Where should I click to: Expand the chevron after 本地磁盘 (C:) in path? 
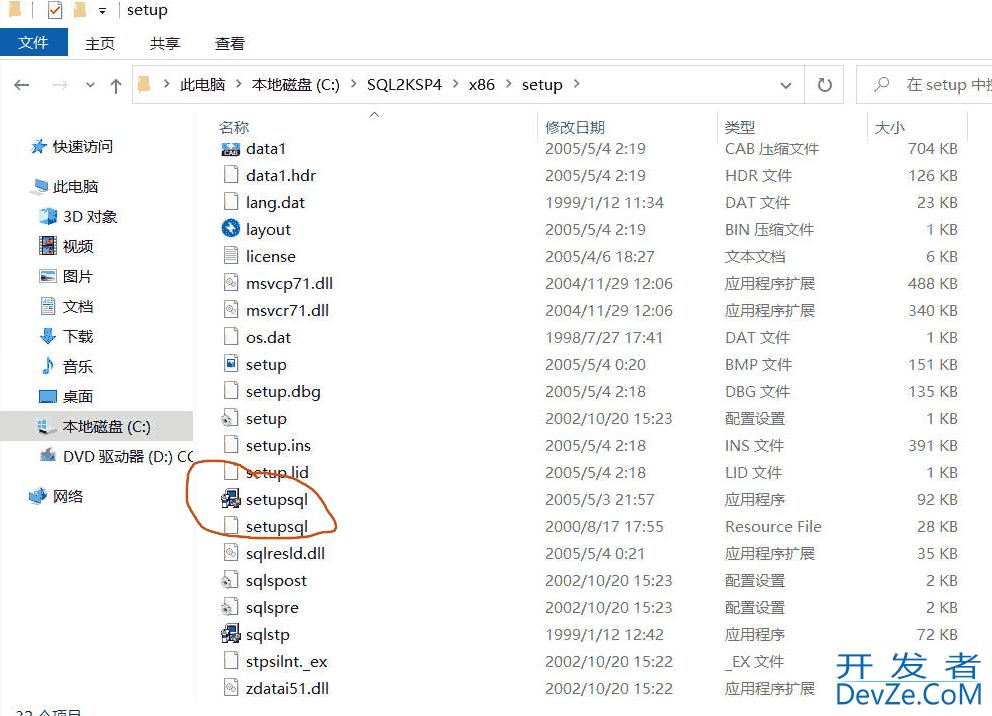point(354,83)
